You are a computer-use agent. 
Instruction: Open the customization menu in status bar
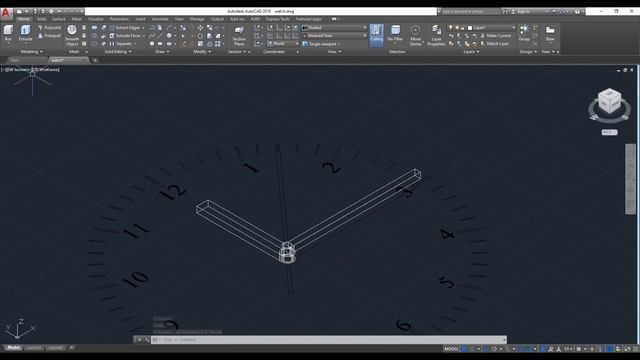(x=635, y=349)
